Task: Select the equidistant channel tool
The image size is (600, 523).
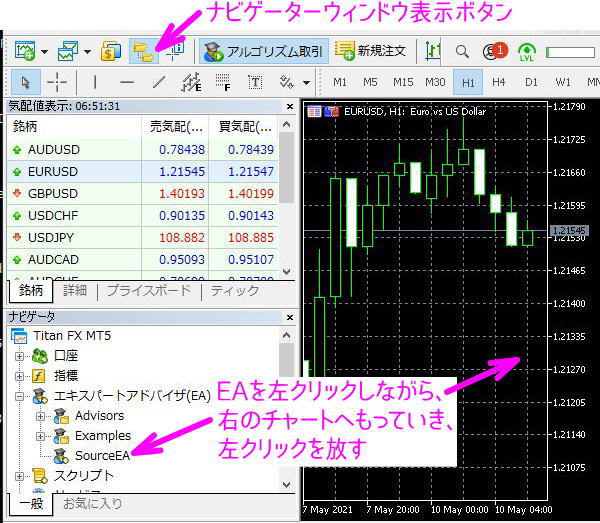Action: 191,82
